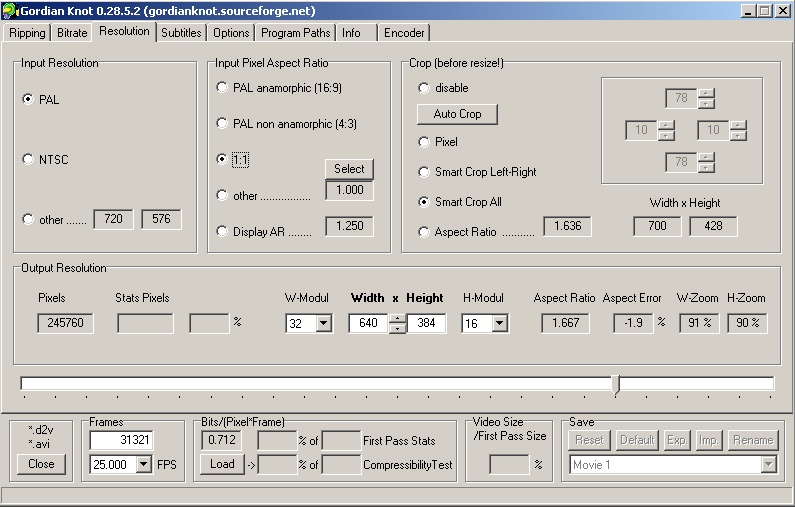
Task: Click the cropped width value 700
Action: [x=657, y=226]
